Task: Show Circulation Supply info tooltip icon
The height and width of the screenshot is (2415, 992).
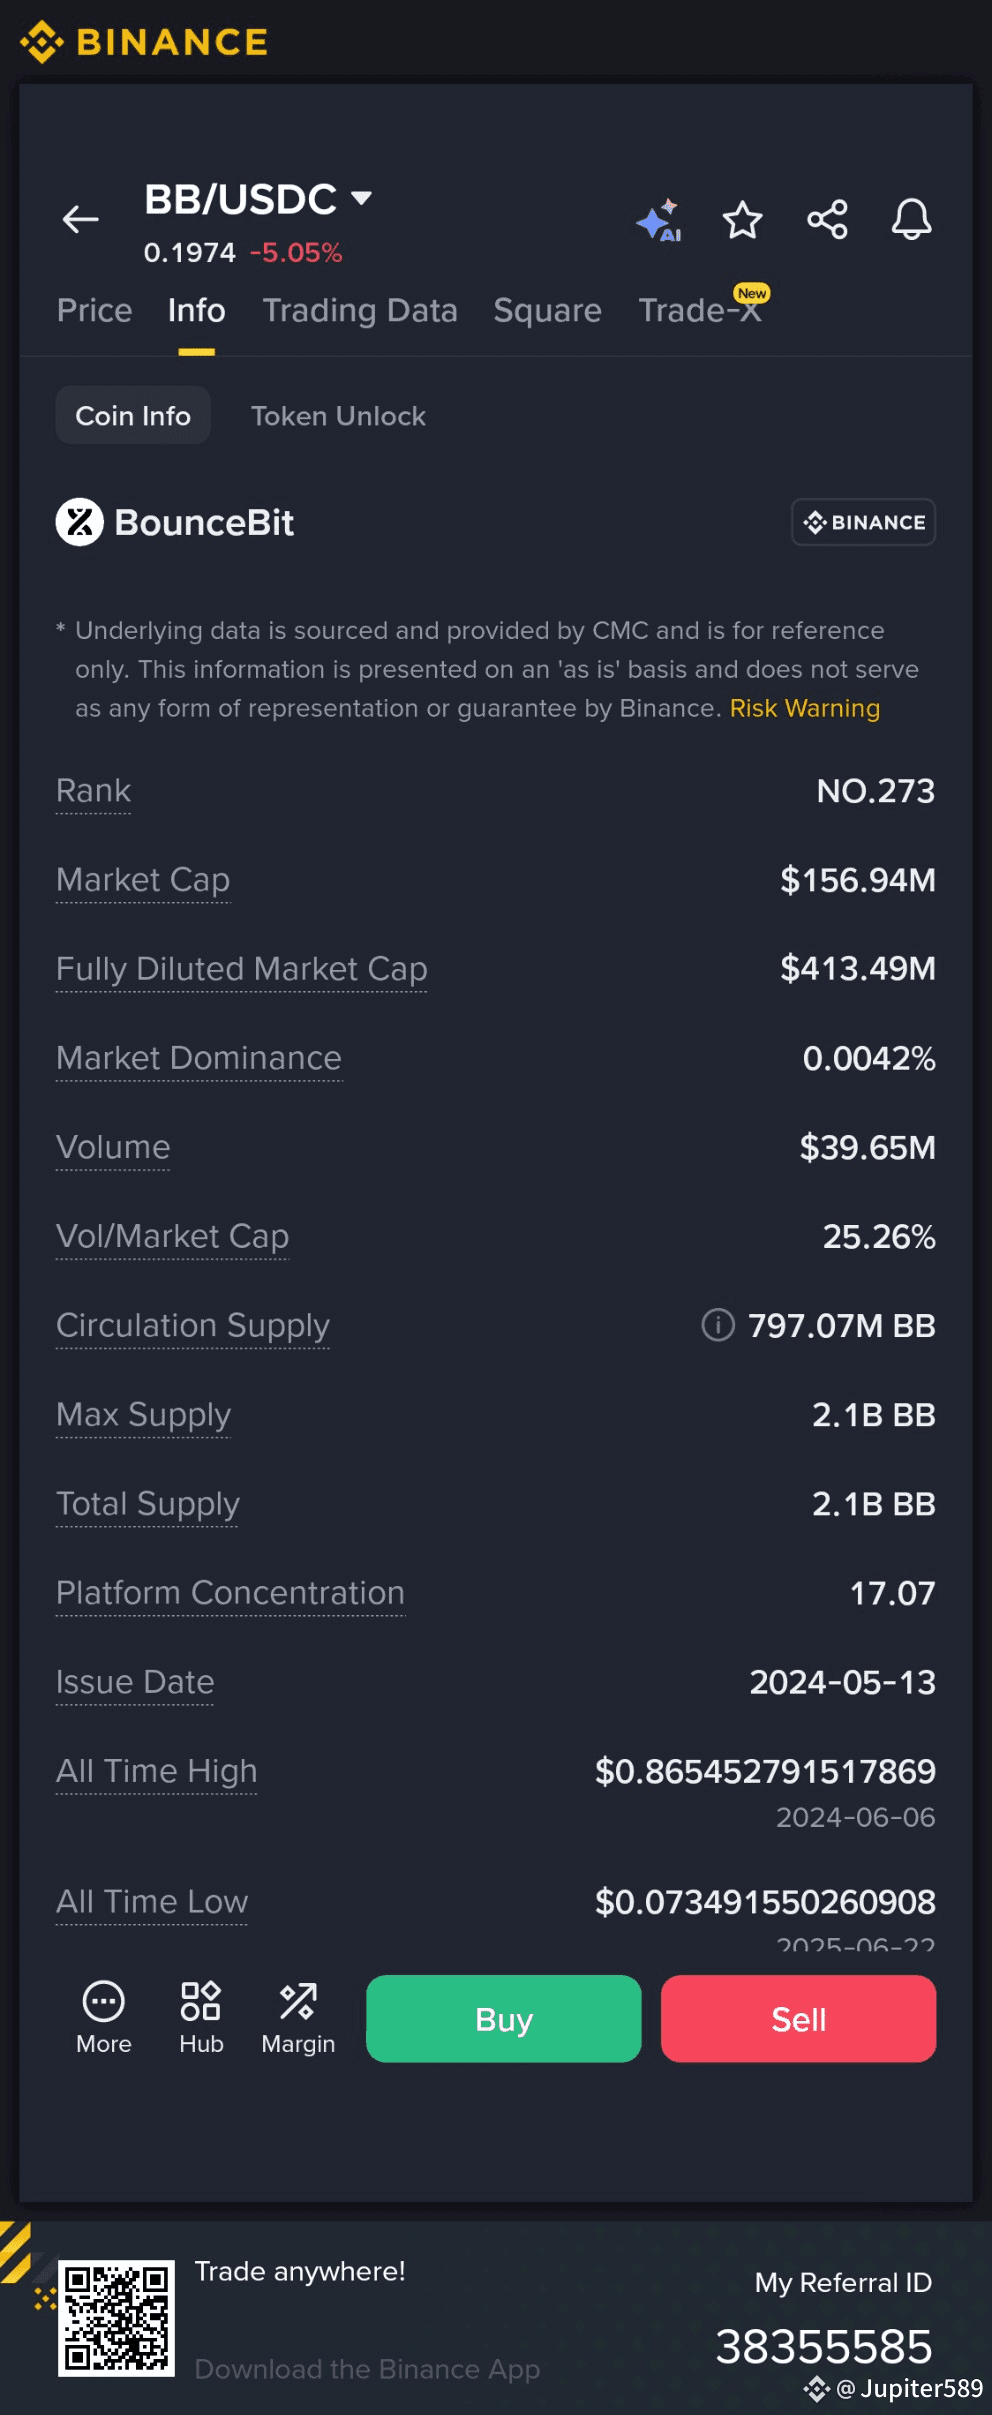Action: tap(717, 1325)
